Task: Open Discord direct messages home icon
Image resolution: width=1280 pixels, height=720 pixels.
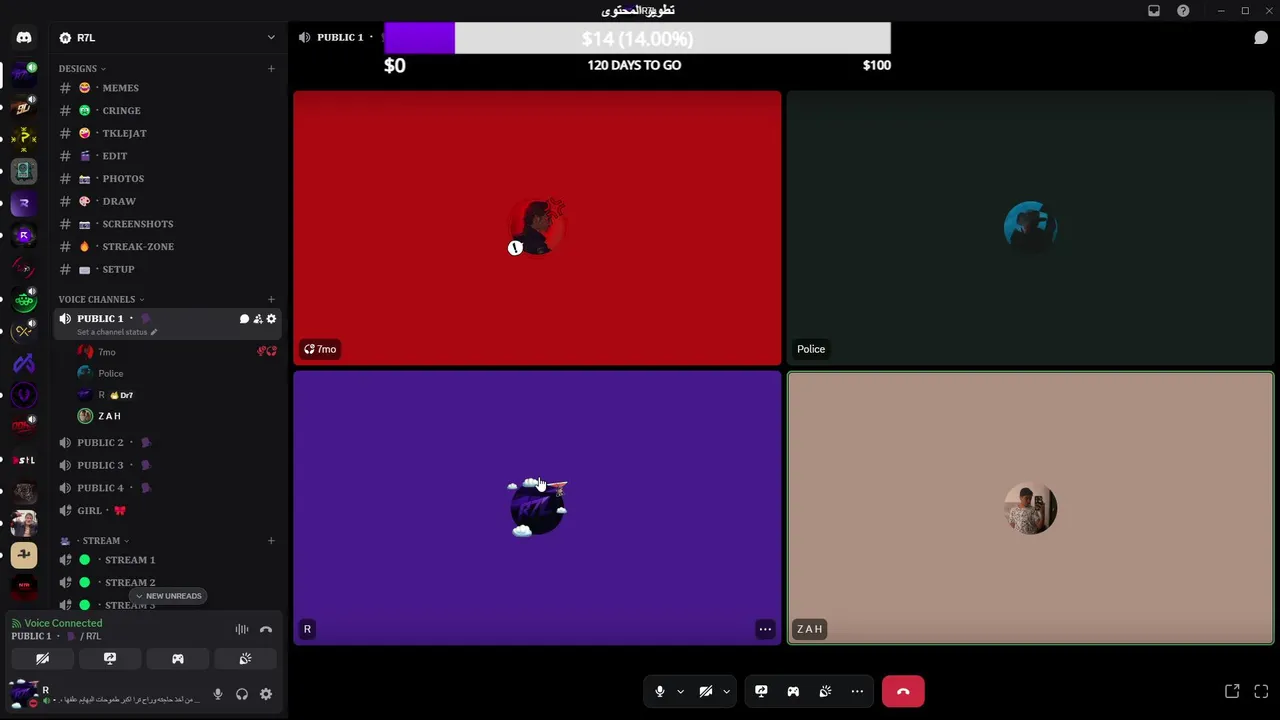Action: pyautogui.click(x=24, y=37)
